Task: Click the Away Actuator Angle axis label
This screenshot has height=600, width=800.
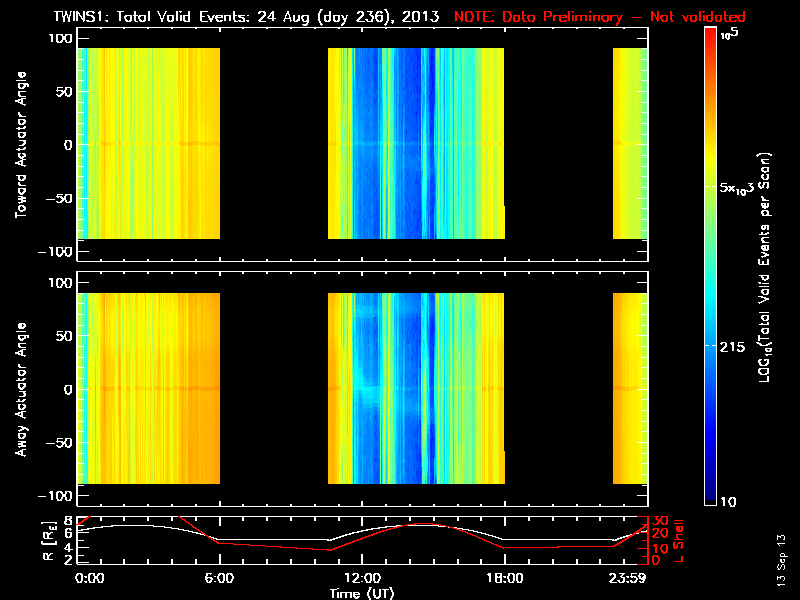Action: pos(21,389)
